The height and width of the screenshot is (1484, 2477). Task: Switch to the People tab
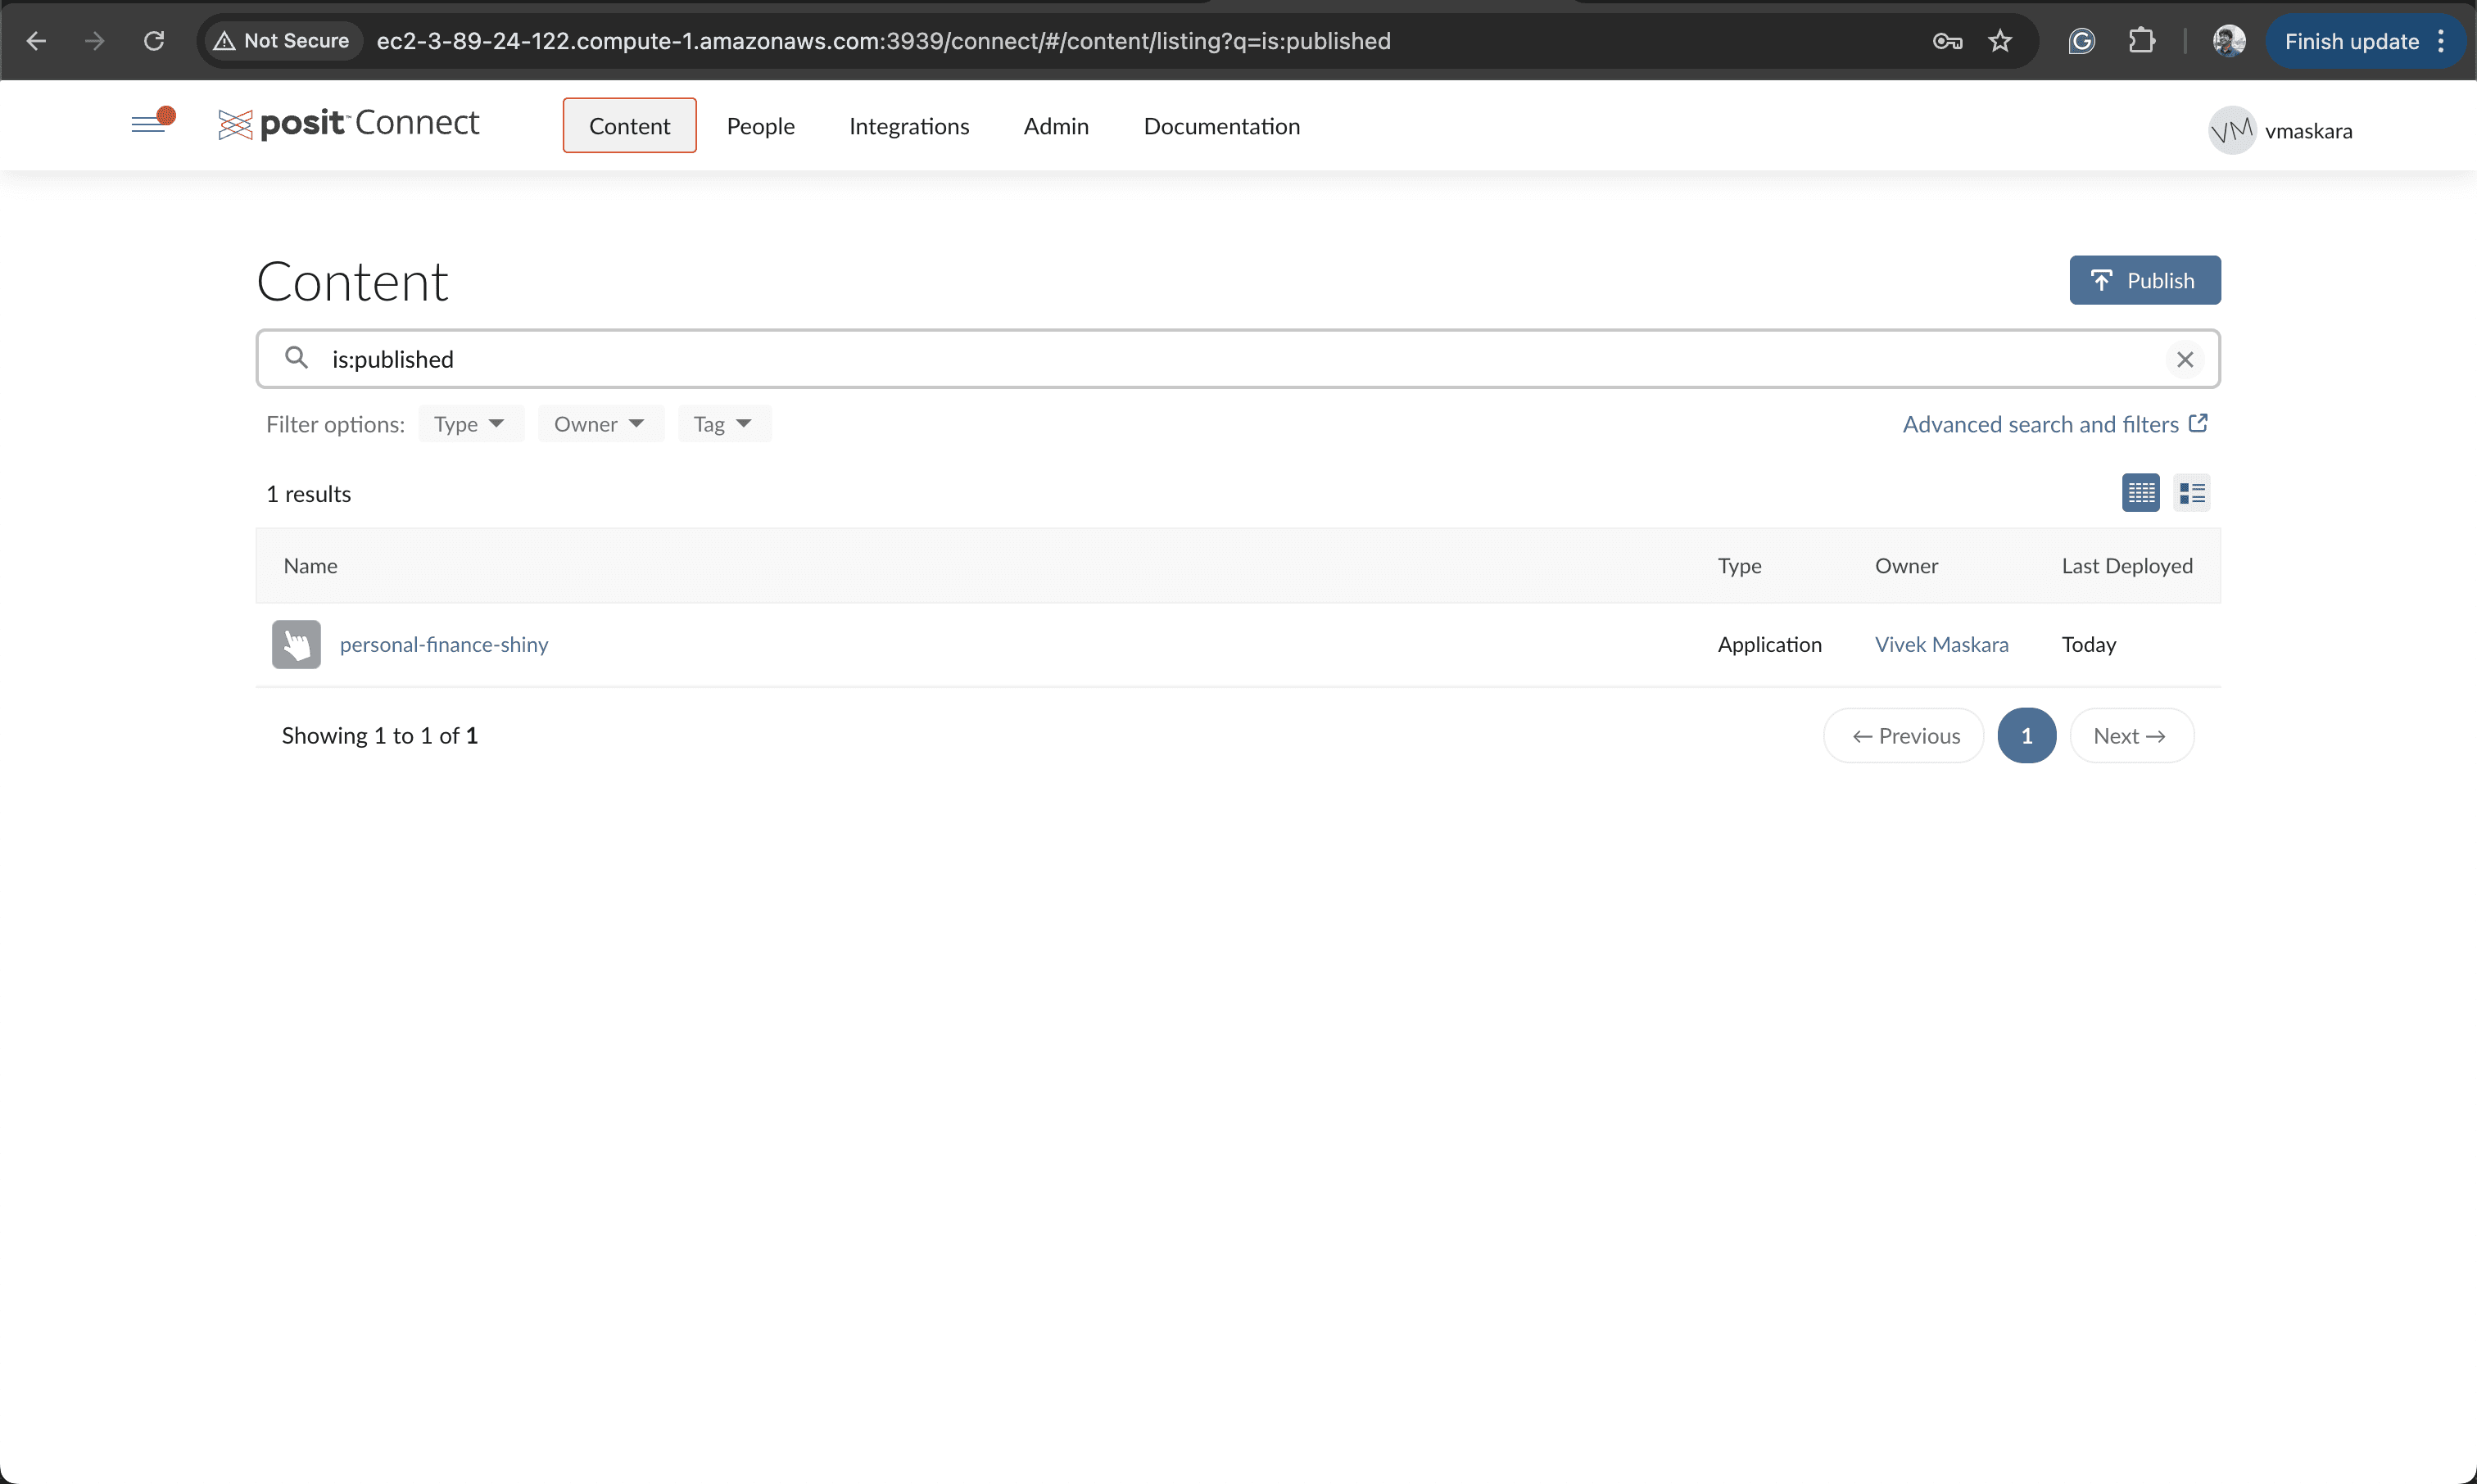click(761, 126)
